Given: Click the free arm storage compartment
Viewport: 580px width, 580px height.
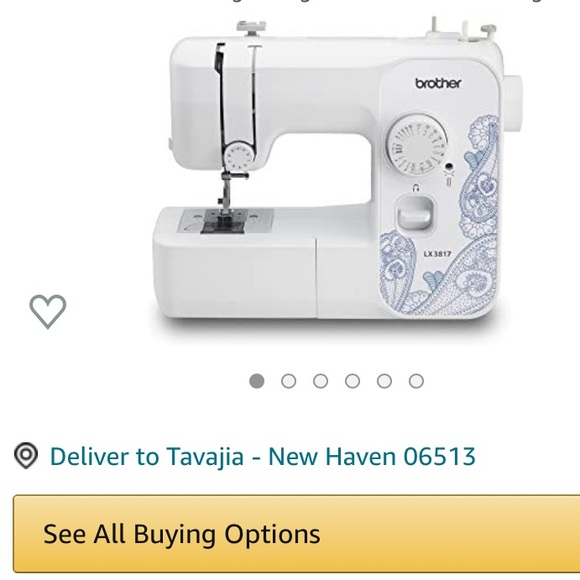Looking at the screenshot, I should coord(235,277).
